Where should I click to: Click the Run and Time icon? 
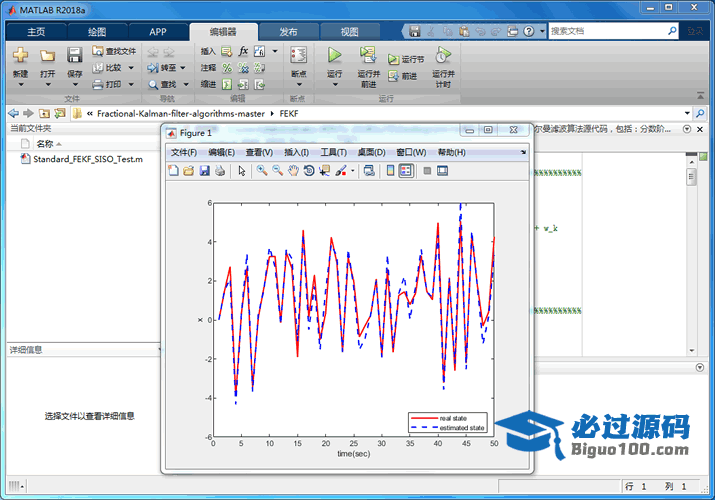click(443, 55)
